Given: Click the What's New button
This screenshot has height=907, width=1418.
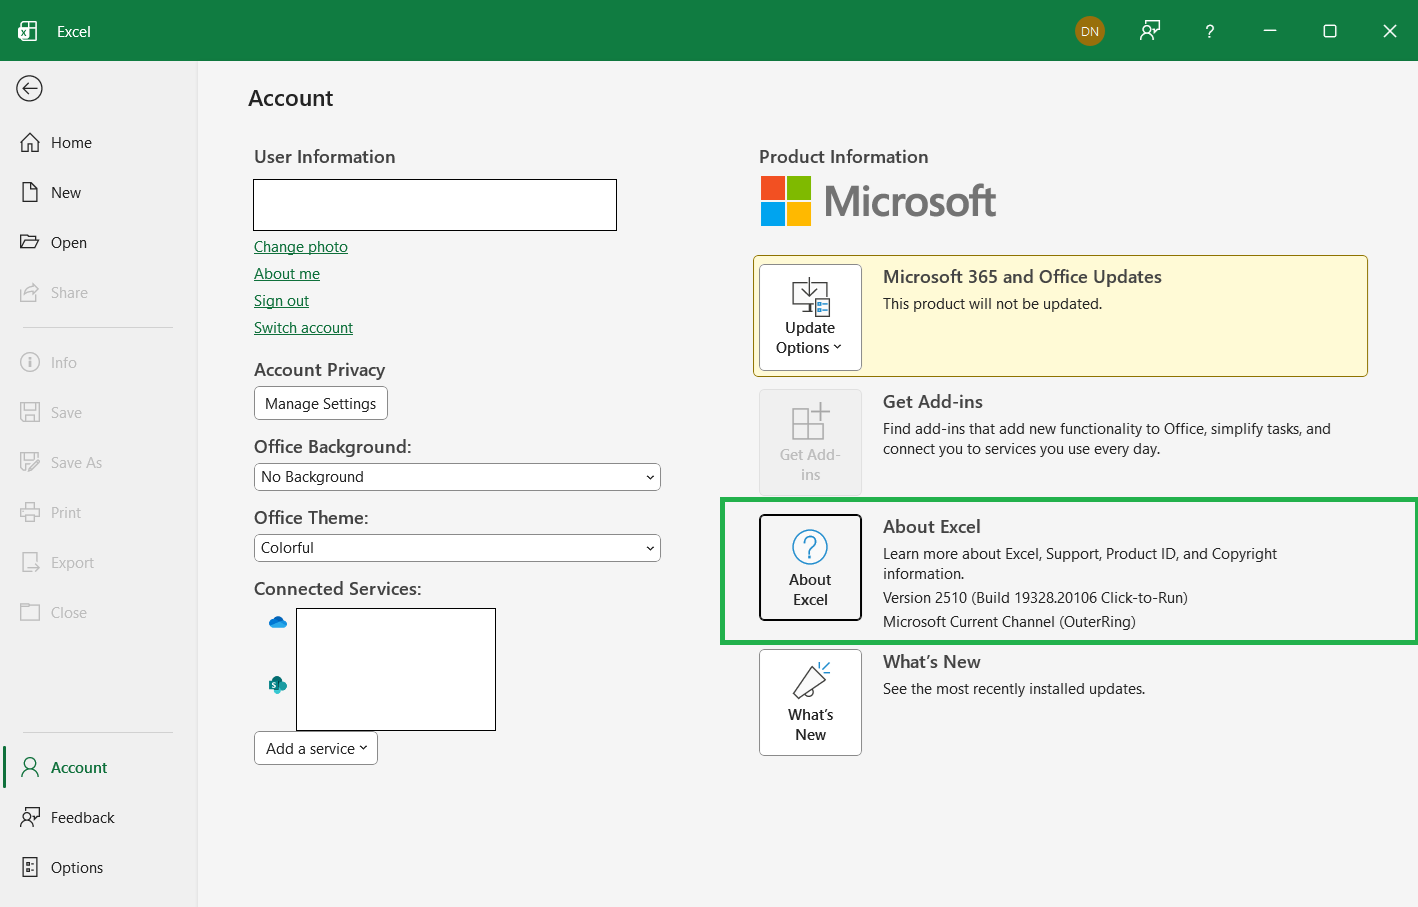Looking at the screenshot, I should point(810,702).
